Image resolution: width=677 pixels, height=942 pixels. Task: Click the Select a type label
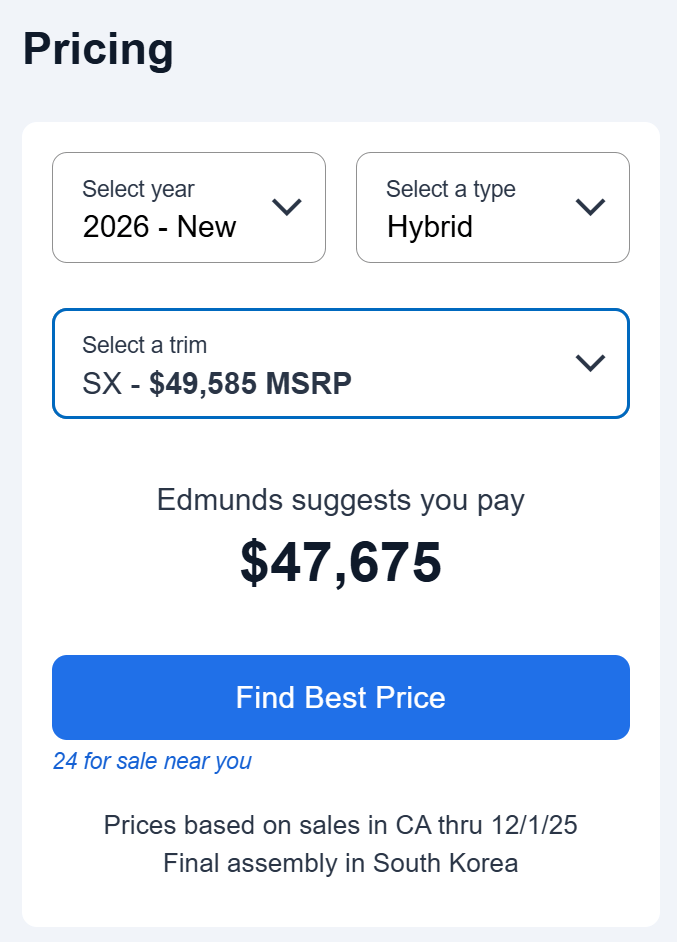(451, 189)
